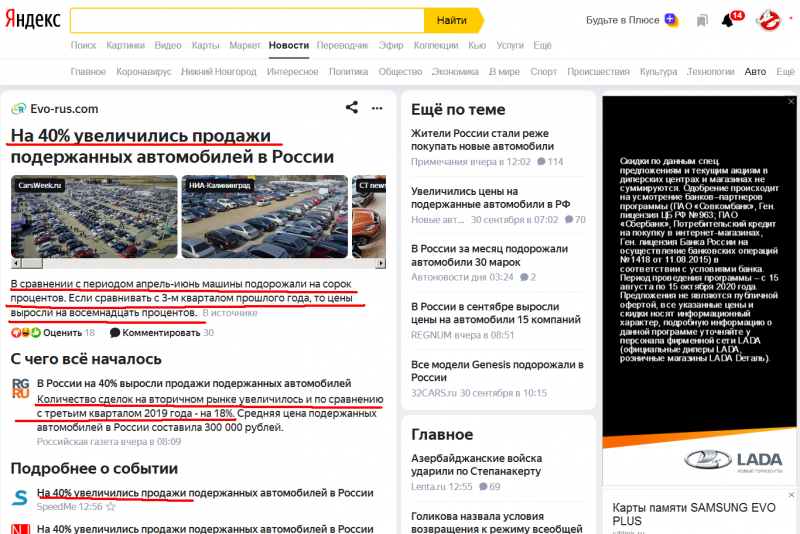Open the Нижний Новгород news category
The image size is (800, 534).
pyautogui.click(x=219, y=72)
